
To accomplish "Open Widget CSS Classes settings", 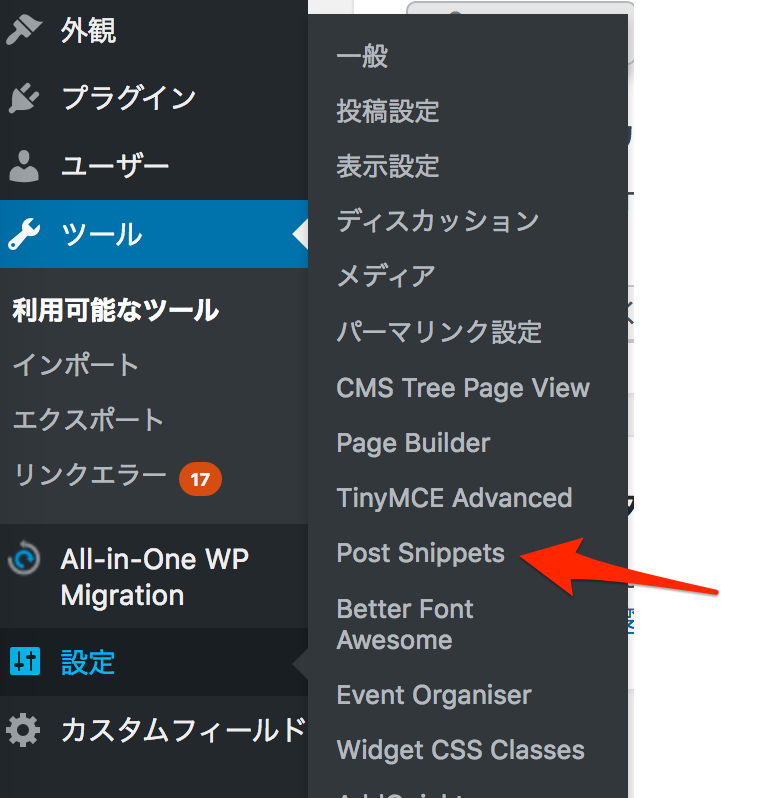I will pyautogui.click(x=460, y=750).
